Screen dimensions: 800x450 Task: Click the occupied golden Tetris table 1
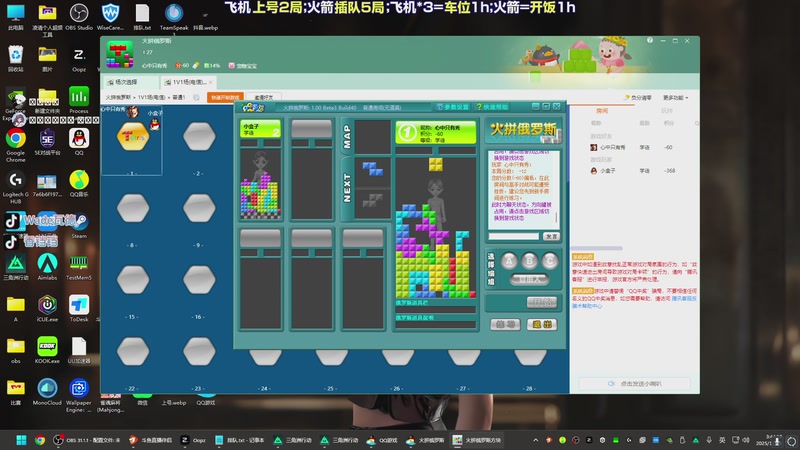tap(133, 137)
